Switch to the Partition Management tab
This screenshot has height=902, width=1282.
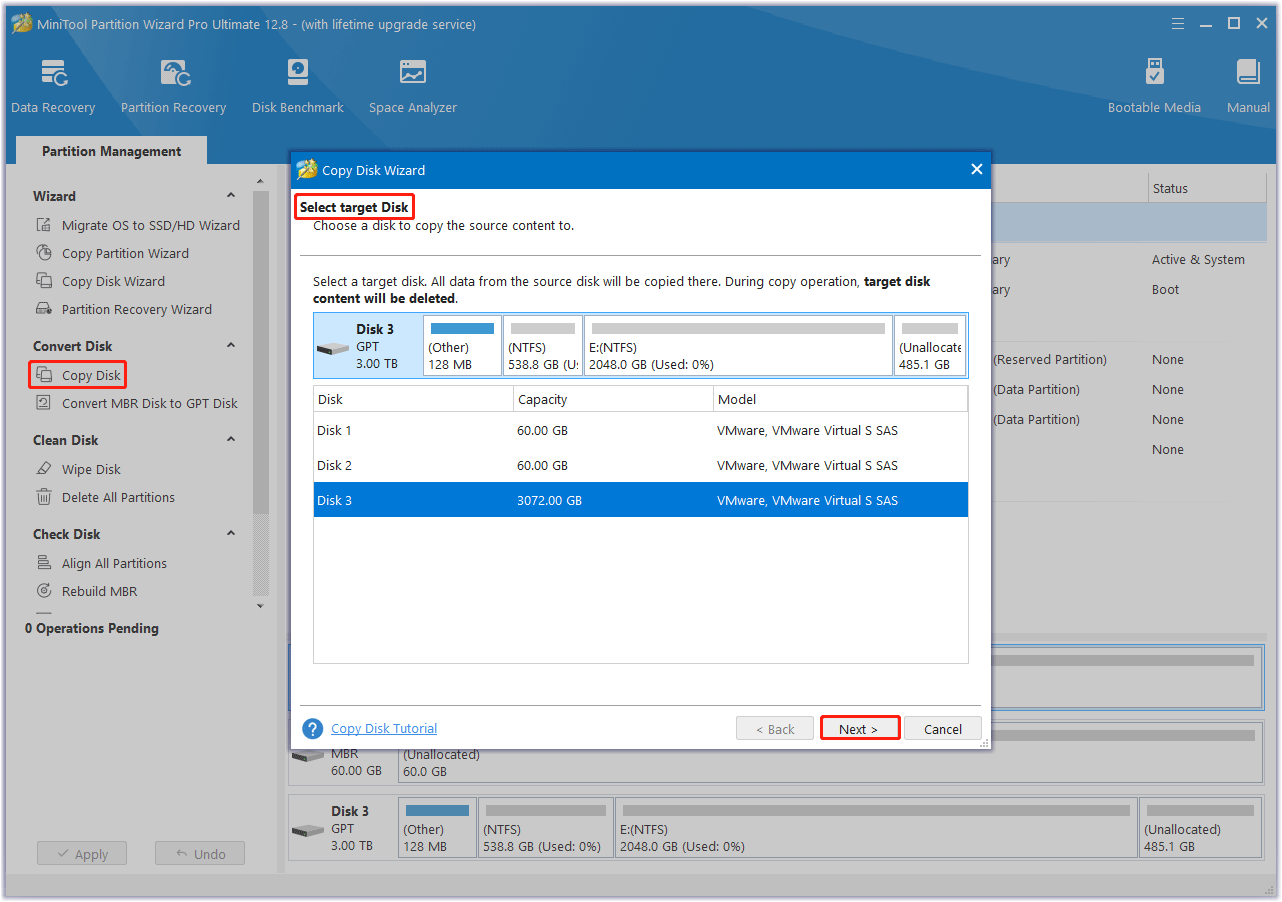(110, 150)
